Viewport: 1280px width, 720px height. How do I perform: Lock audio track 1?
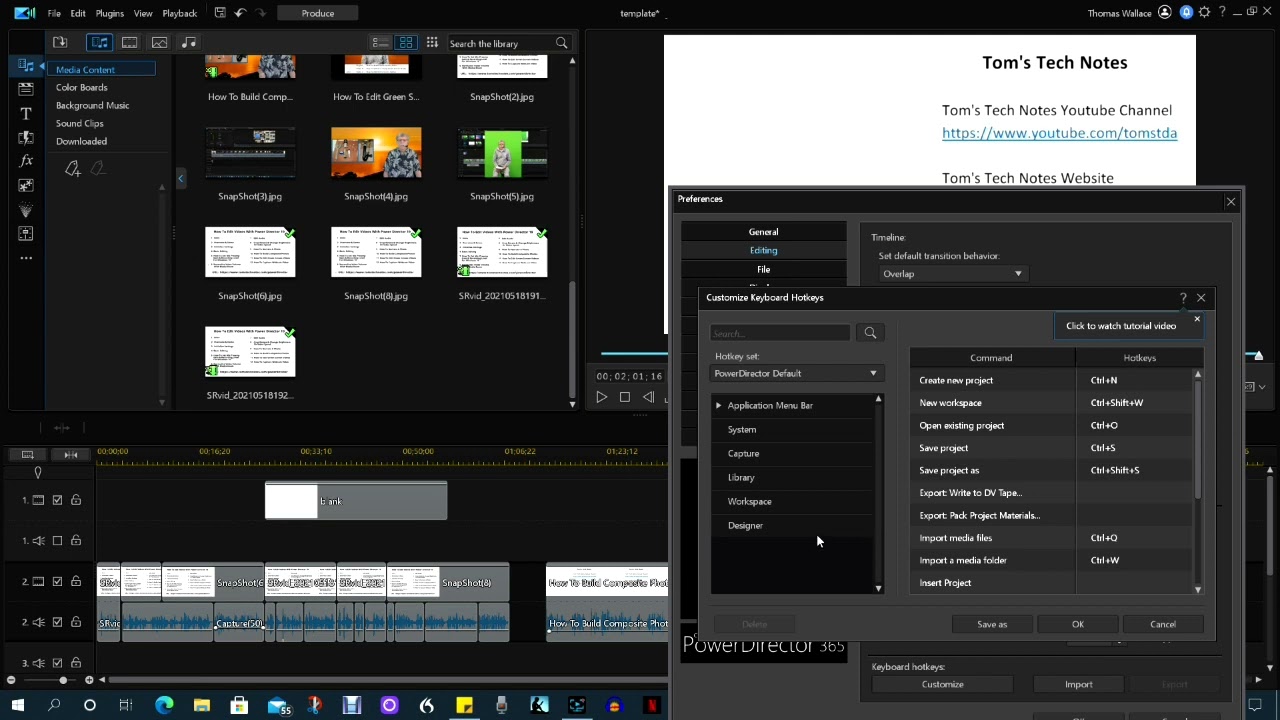click(x=76, y=541)
